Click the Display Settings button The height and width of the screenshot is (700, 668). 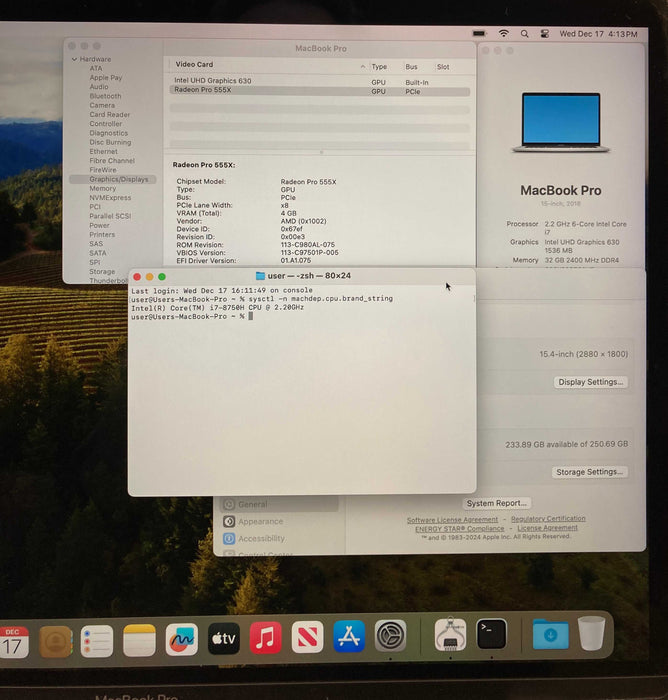[591, 382]
